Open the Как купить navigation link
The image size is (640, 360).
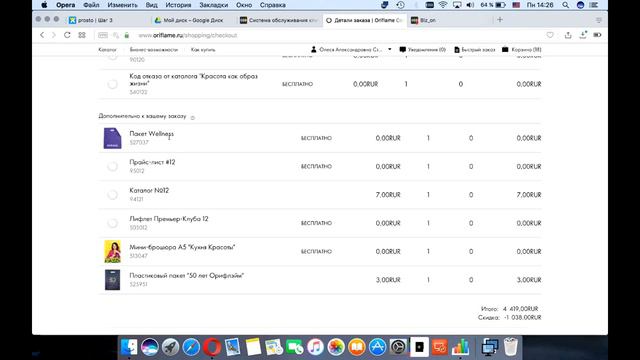(203, 49)
